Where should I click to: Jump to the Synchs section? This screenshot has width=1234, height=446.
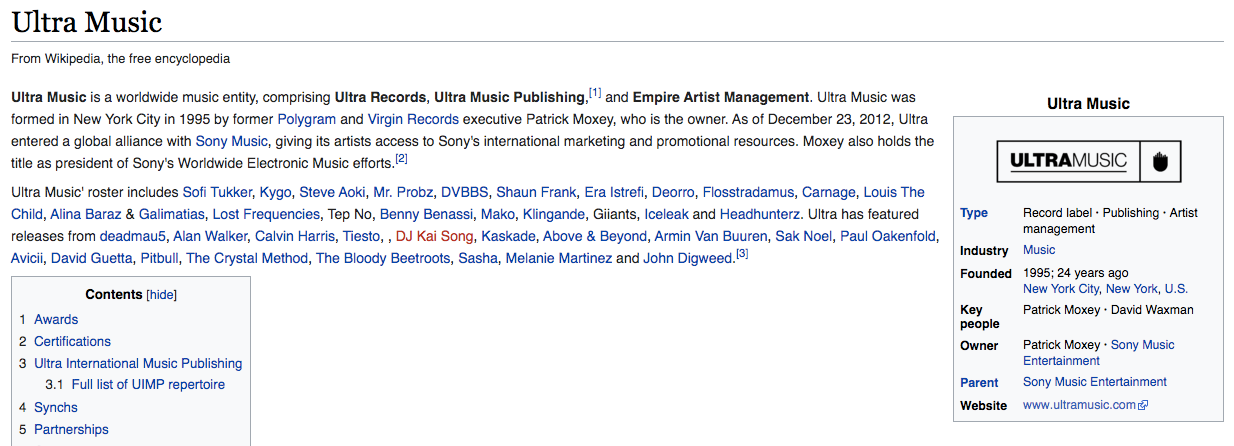point(56,407)
